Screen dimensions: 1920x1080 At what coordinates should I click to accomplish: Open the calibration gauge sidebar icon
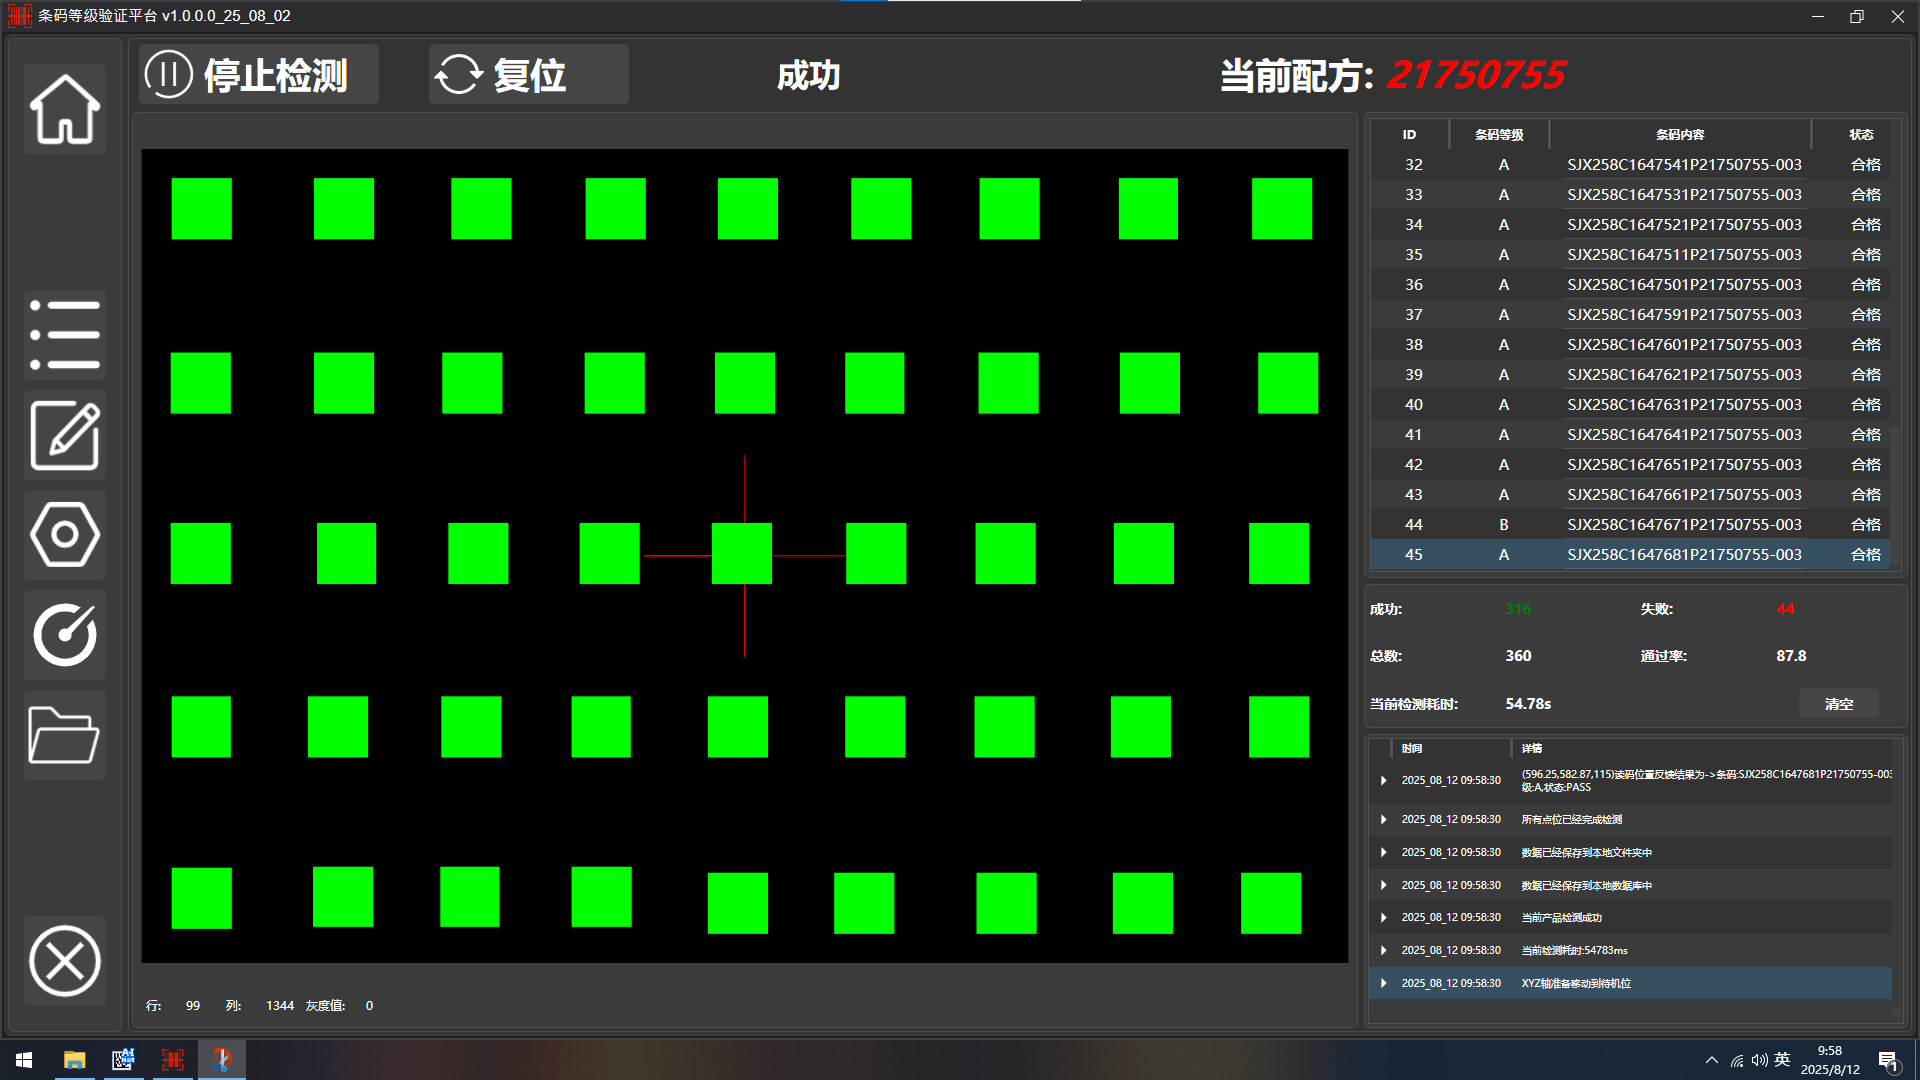64,634
